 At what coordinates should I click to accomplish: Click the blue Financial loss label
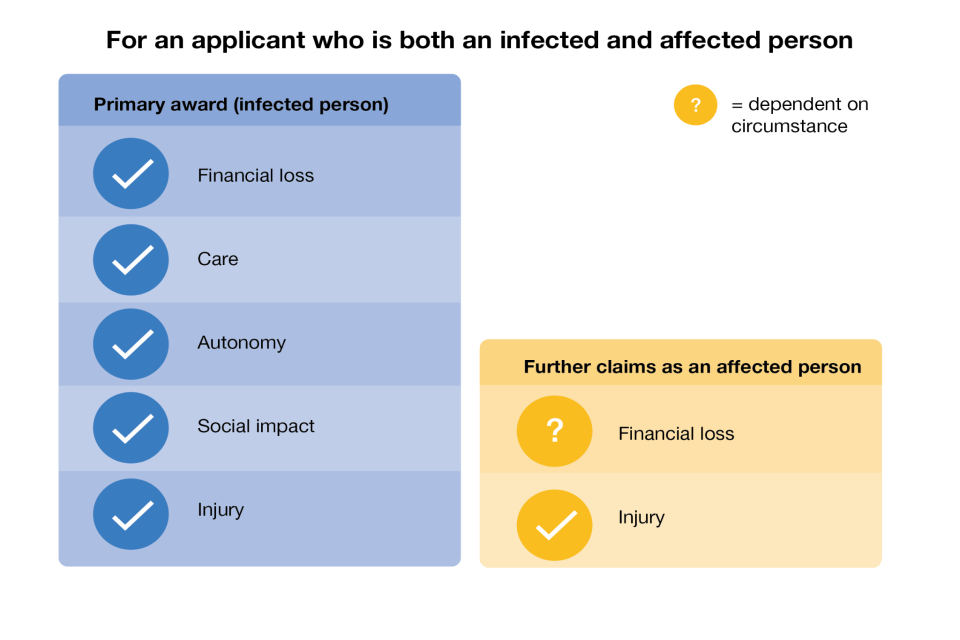point(255,176)
